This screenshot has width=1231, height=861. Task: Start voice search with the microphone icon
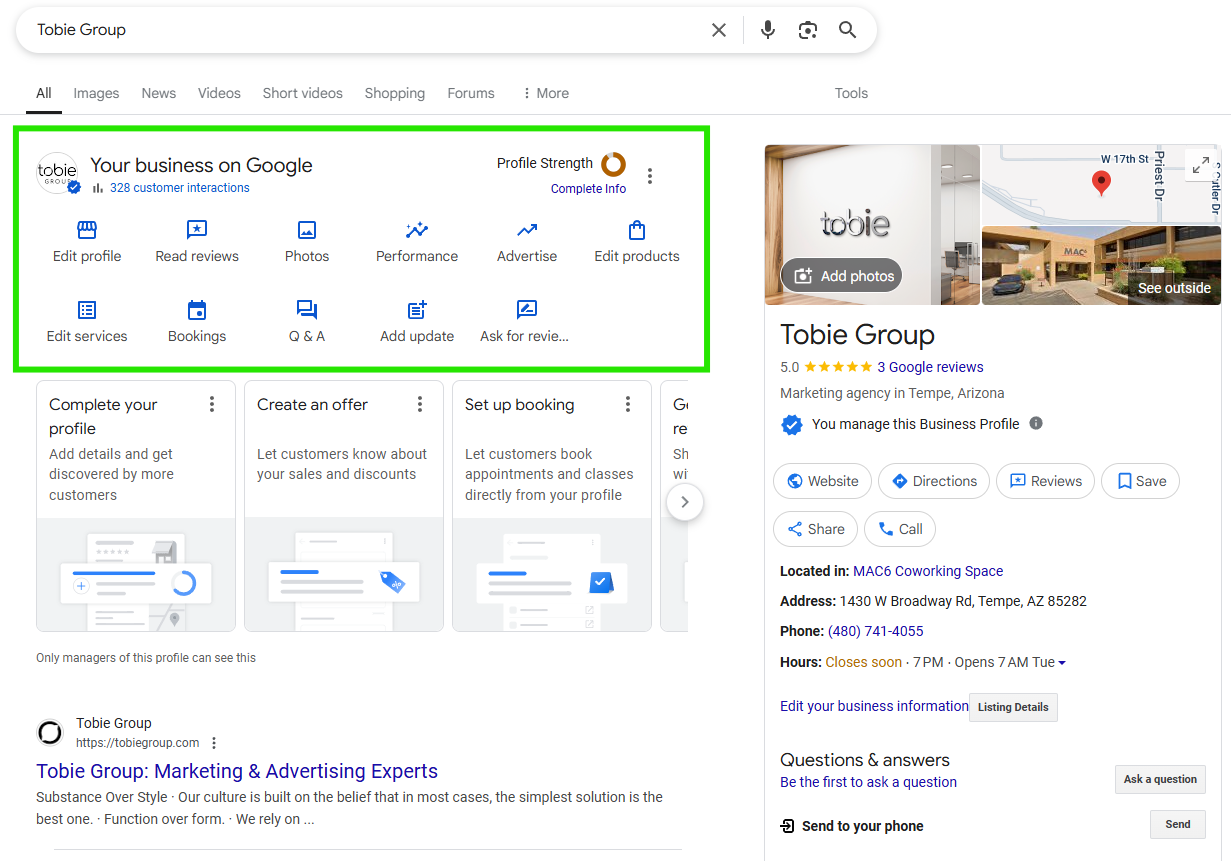pos(768,30)
